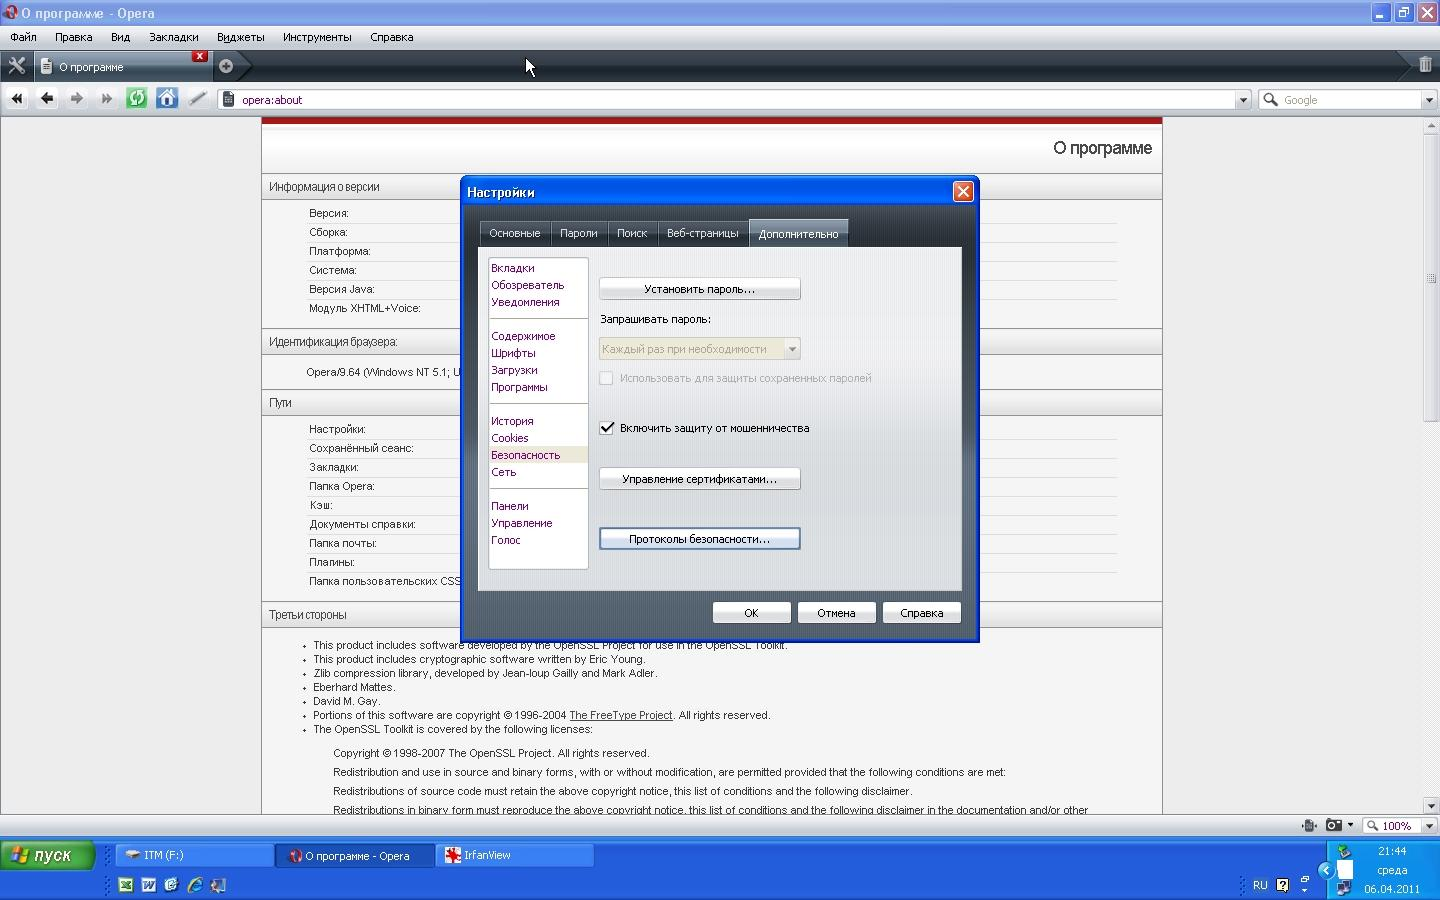The image size is (1440, 900).
Task: Open the address bar history dropdown
Action: (1243, 100)
